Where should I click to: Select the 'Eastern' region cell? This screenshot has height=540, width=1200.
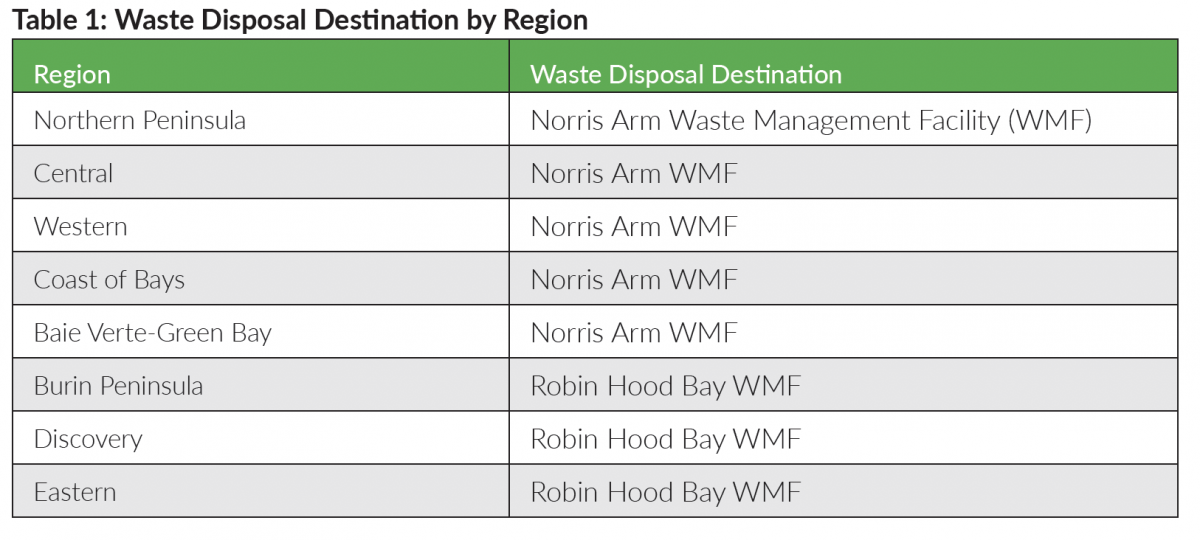click(x=75, y=491)
